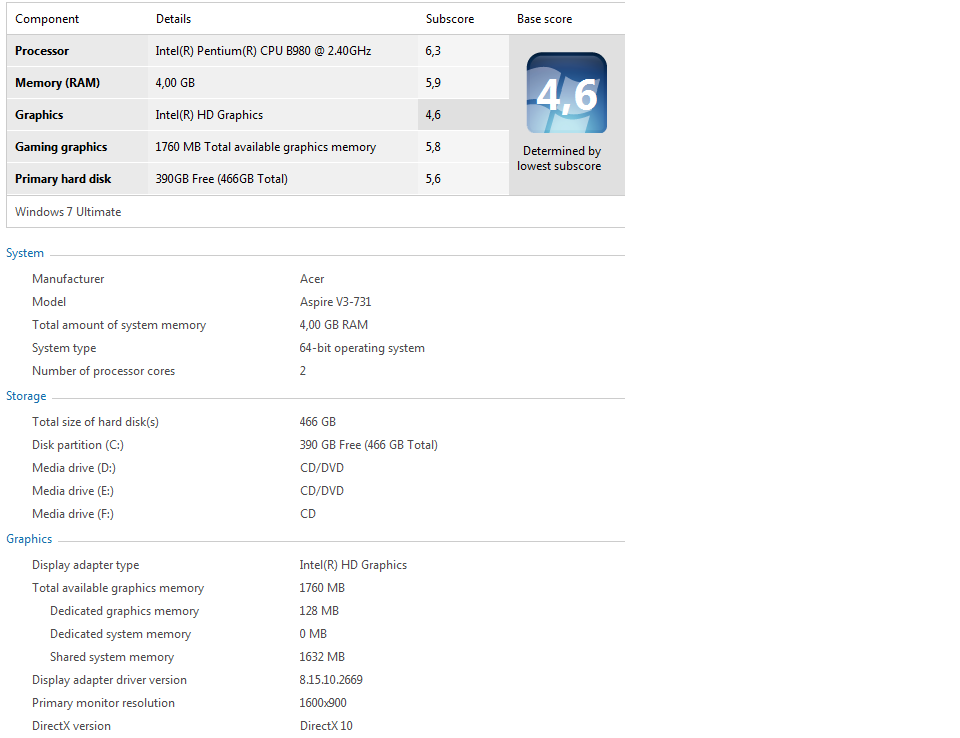
Task: Select the 'Media drive (E:)' label
Action: point(73,491)
